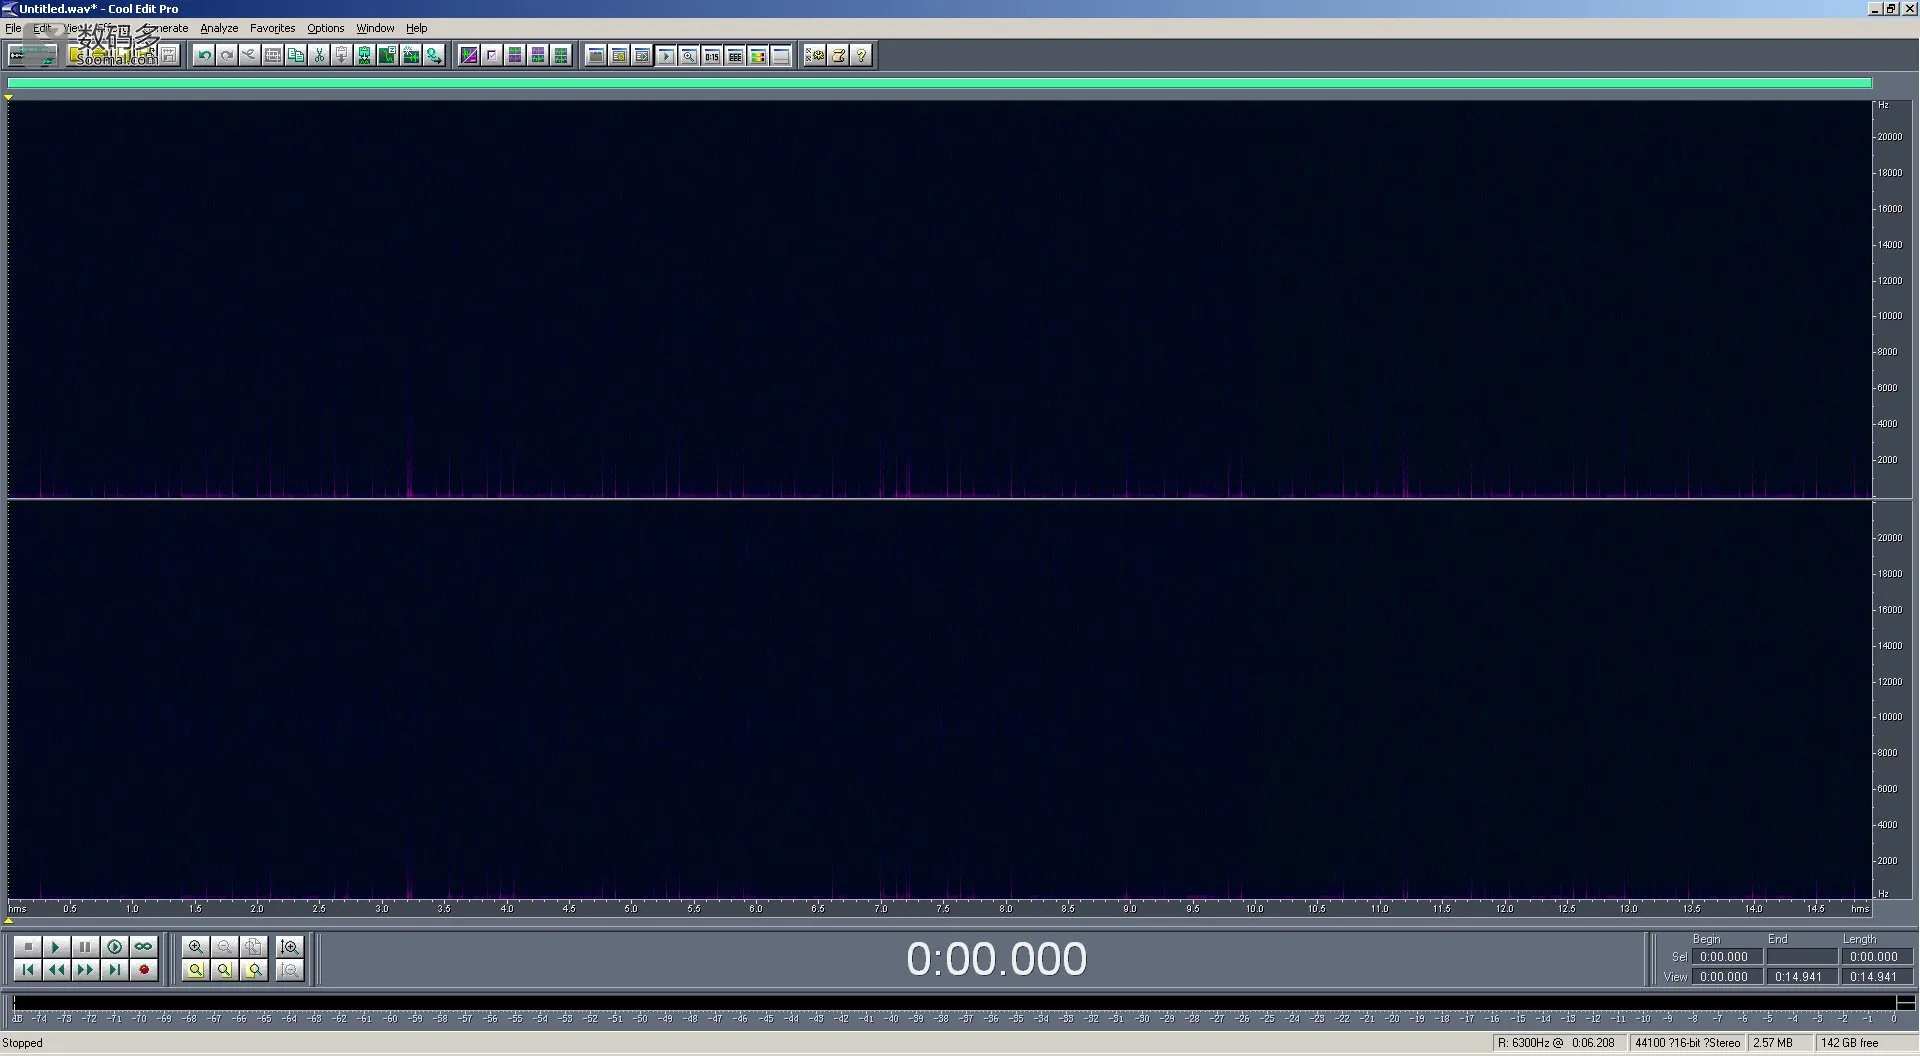Click the Sel Length field 0:00.000

[1877, 957]
